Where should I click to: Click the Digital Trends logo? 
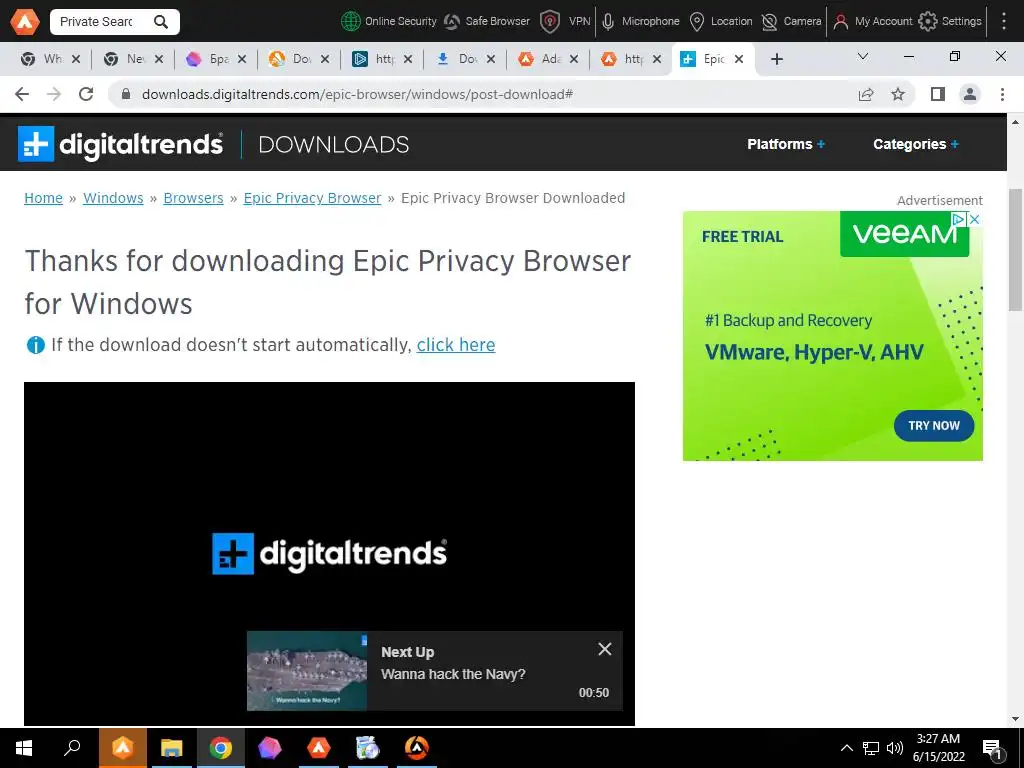tap(121, 144)
